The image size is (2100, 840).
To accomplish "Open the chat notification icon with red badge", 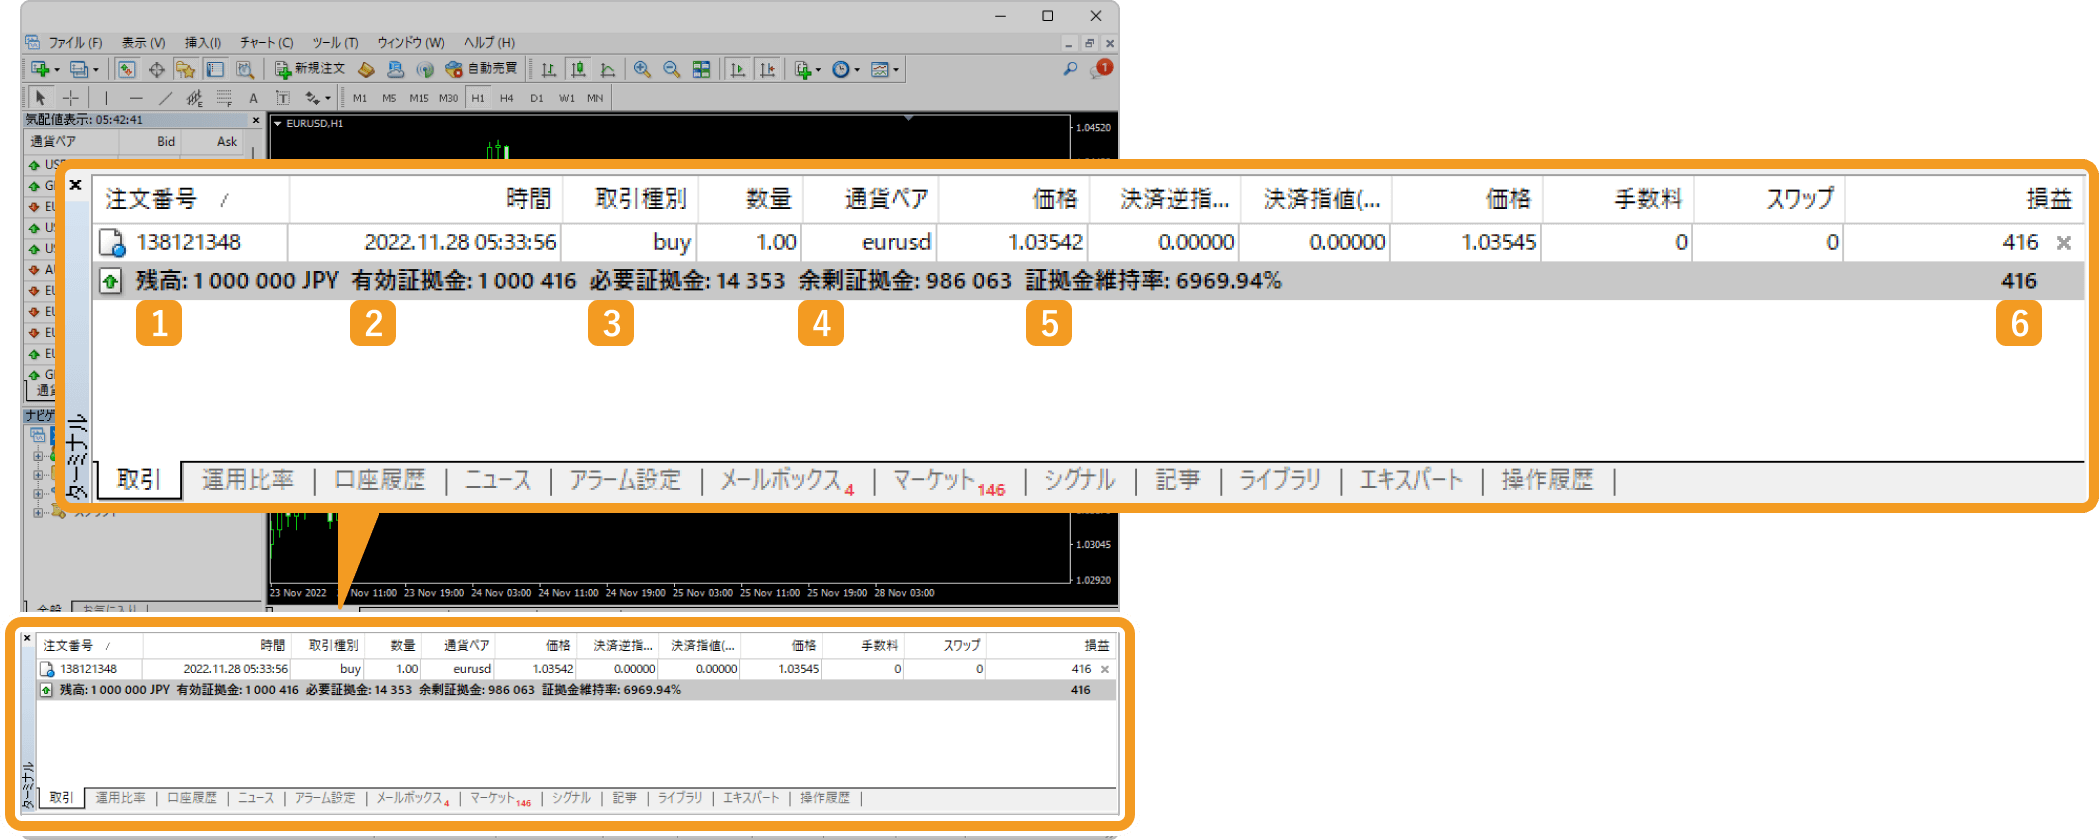I will pyautogui.click(x=1101, y=69).
